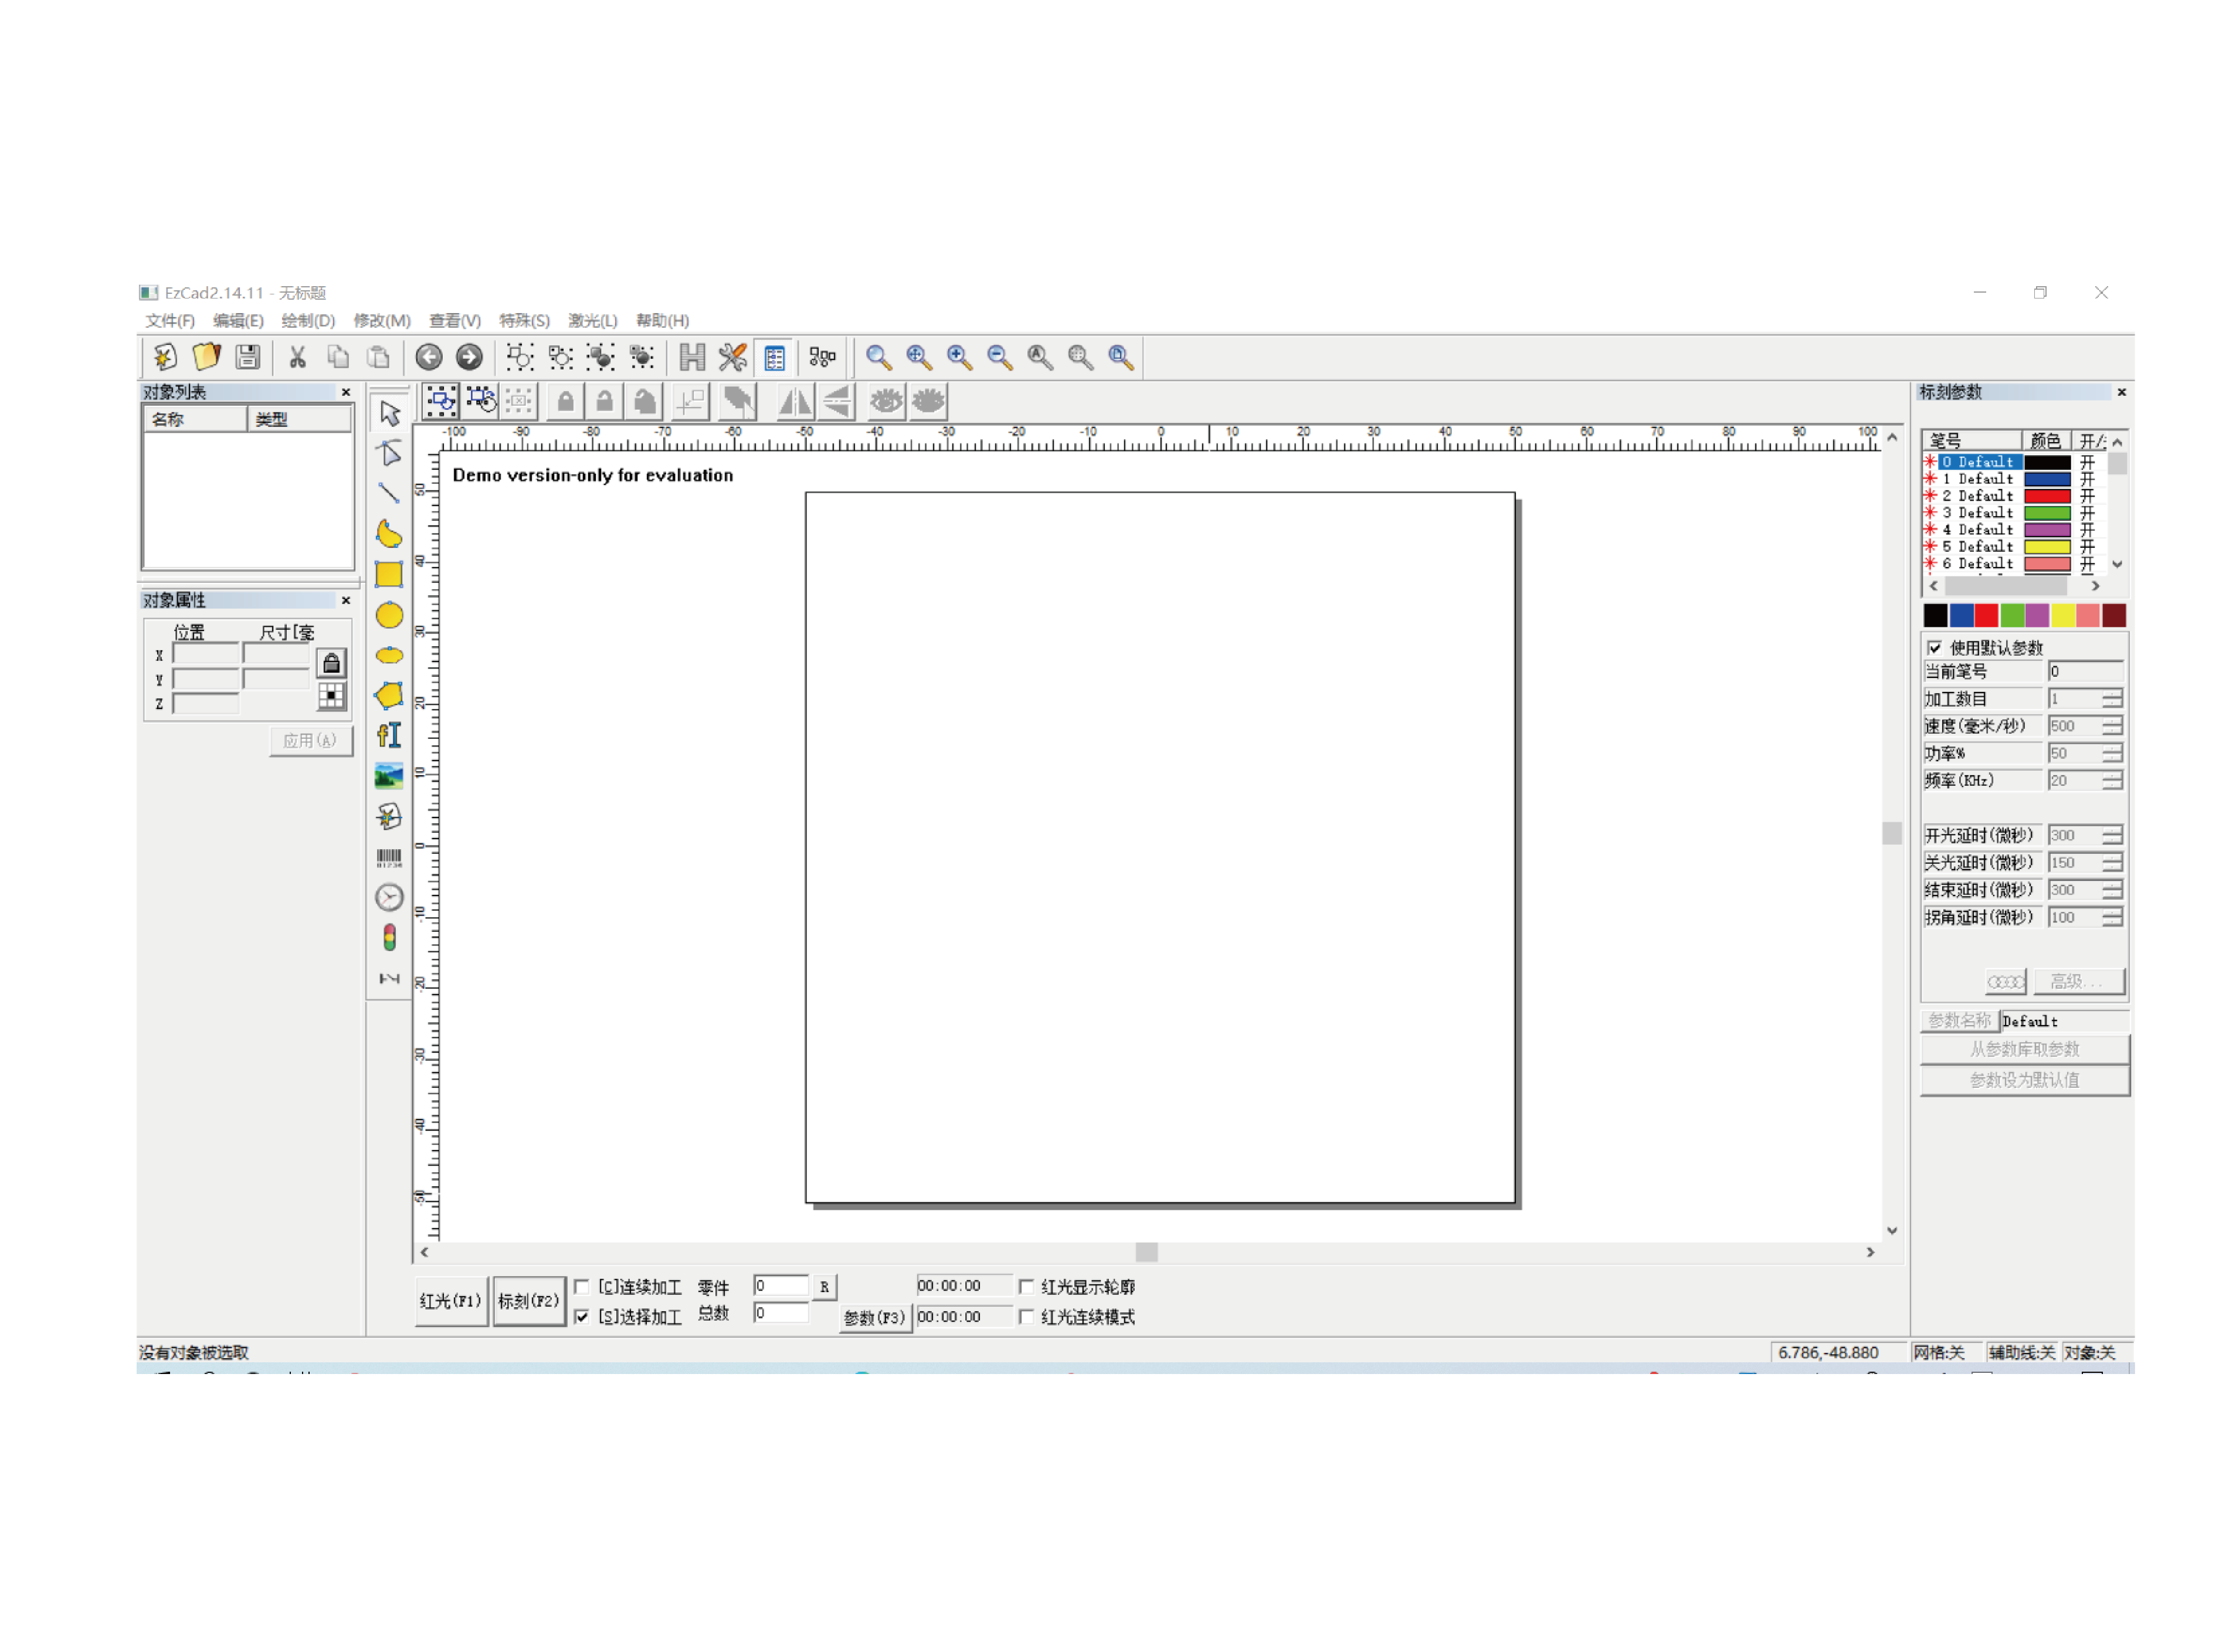The image size is (2236, 1652).
Task: Open the 绘制(D) menu
Action: (x=307, y=321)
